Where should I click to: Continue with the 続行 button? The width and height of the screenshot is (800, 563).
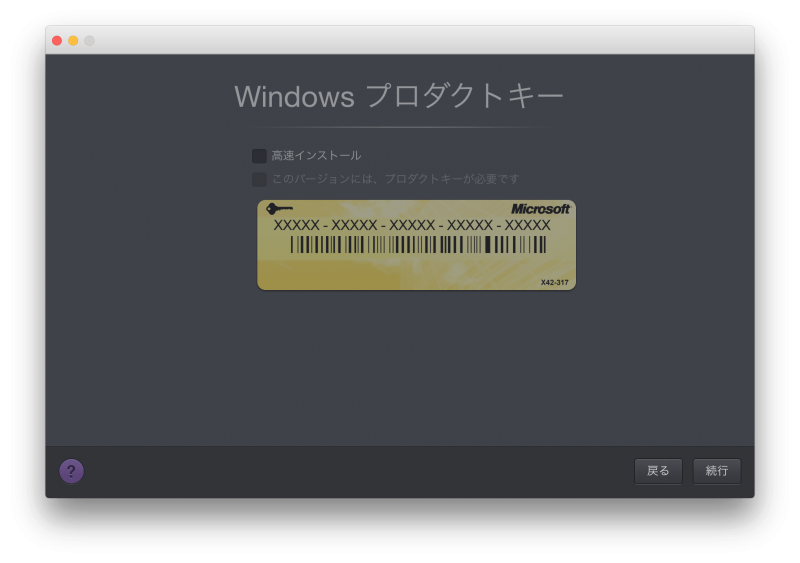tap(717, 471)
